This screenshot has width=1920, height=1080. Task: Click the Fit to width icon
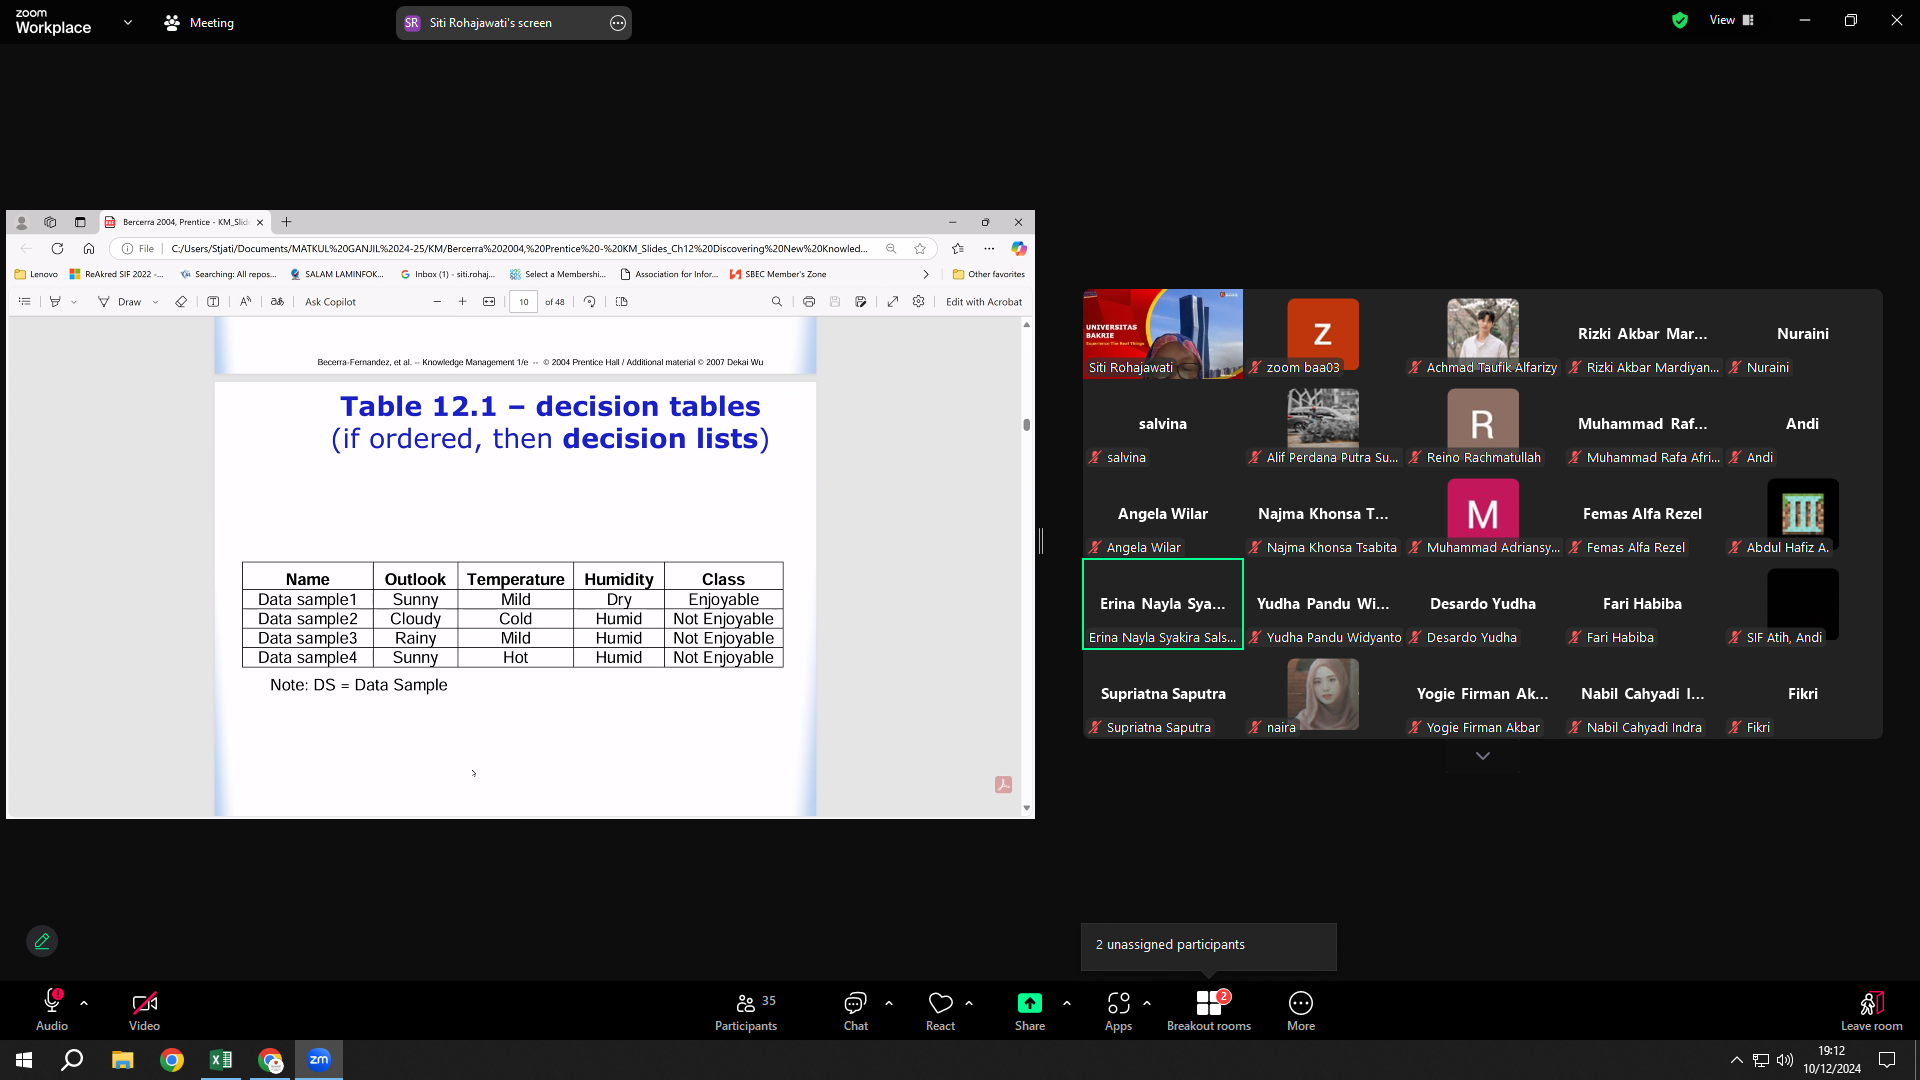489,302
